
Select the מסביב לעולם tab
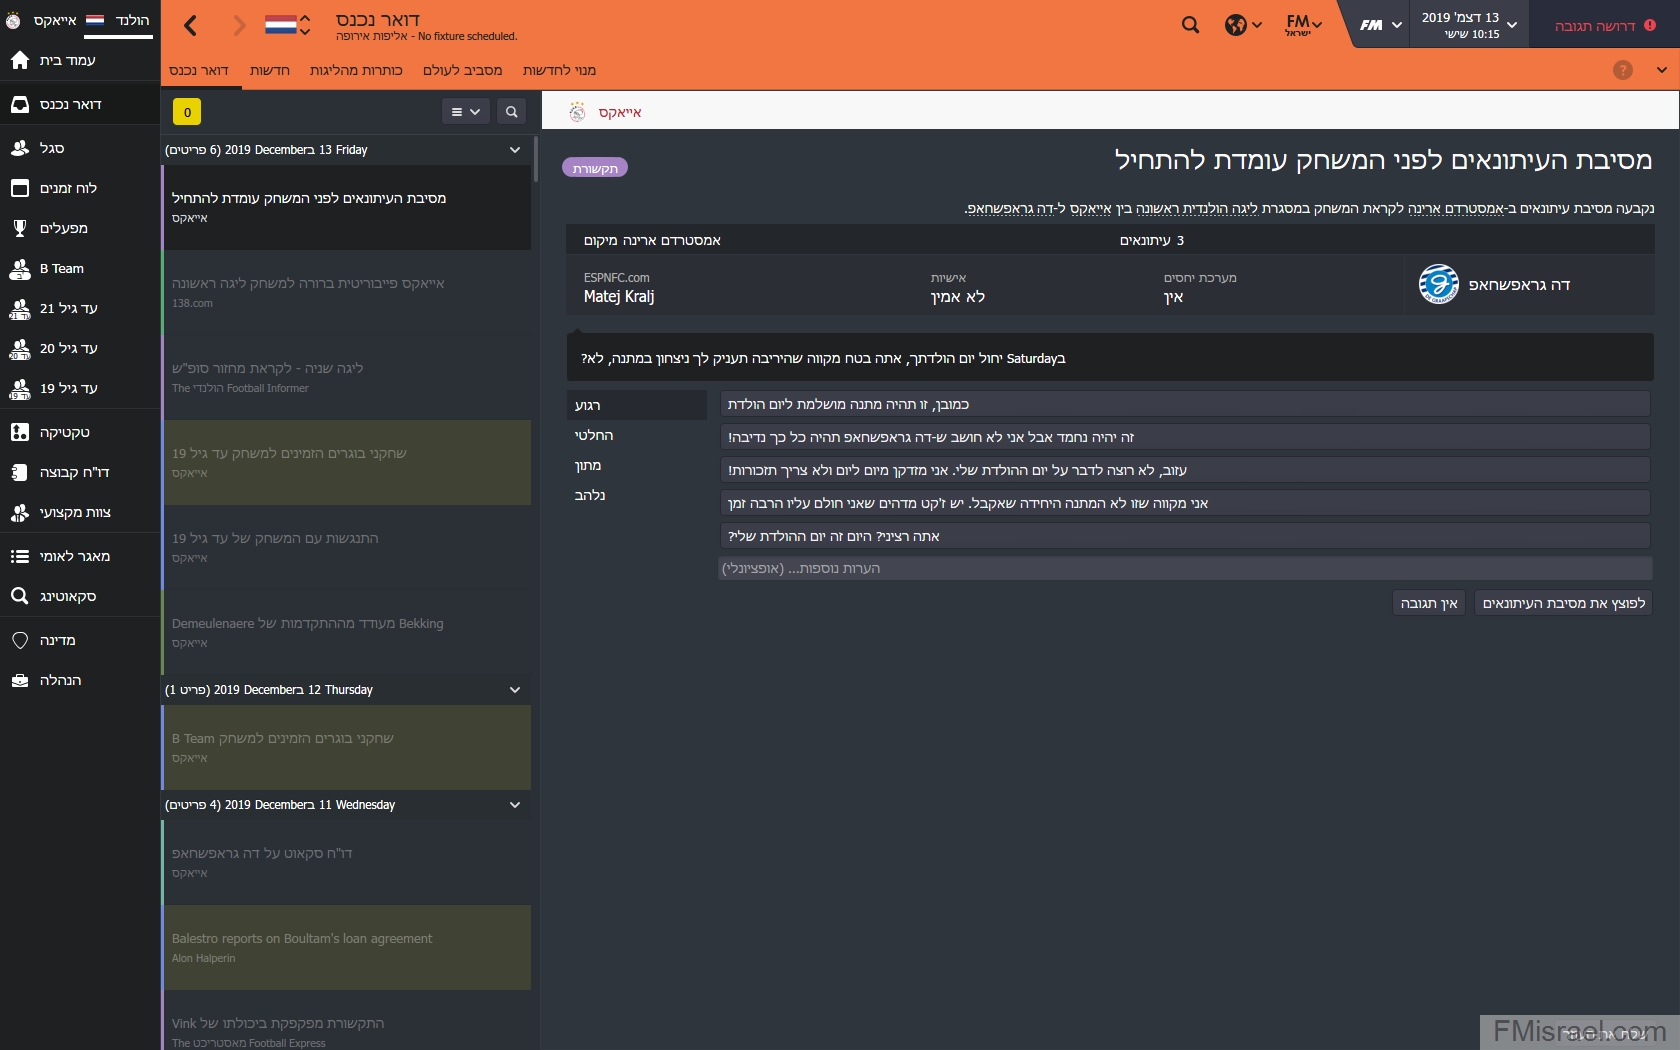462,70
